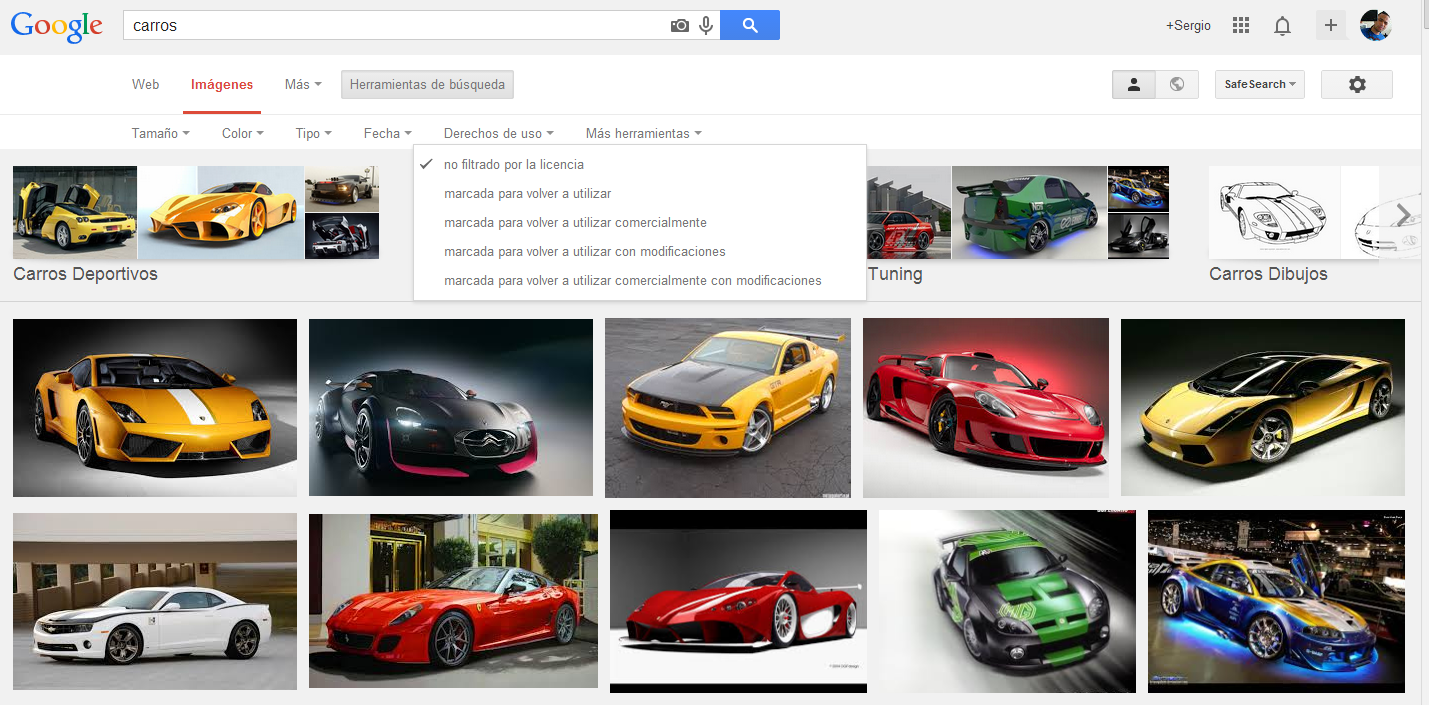Image resolution: width=1429 pixels, height=705 pixels.
Task: Switch to personal results view
Action: [1134, 85]
